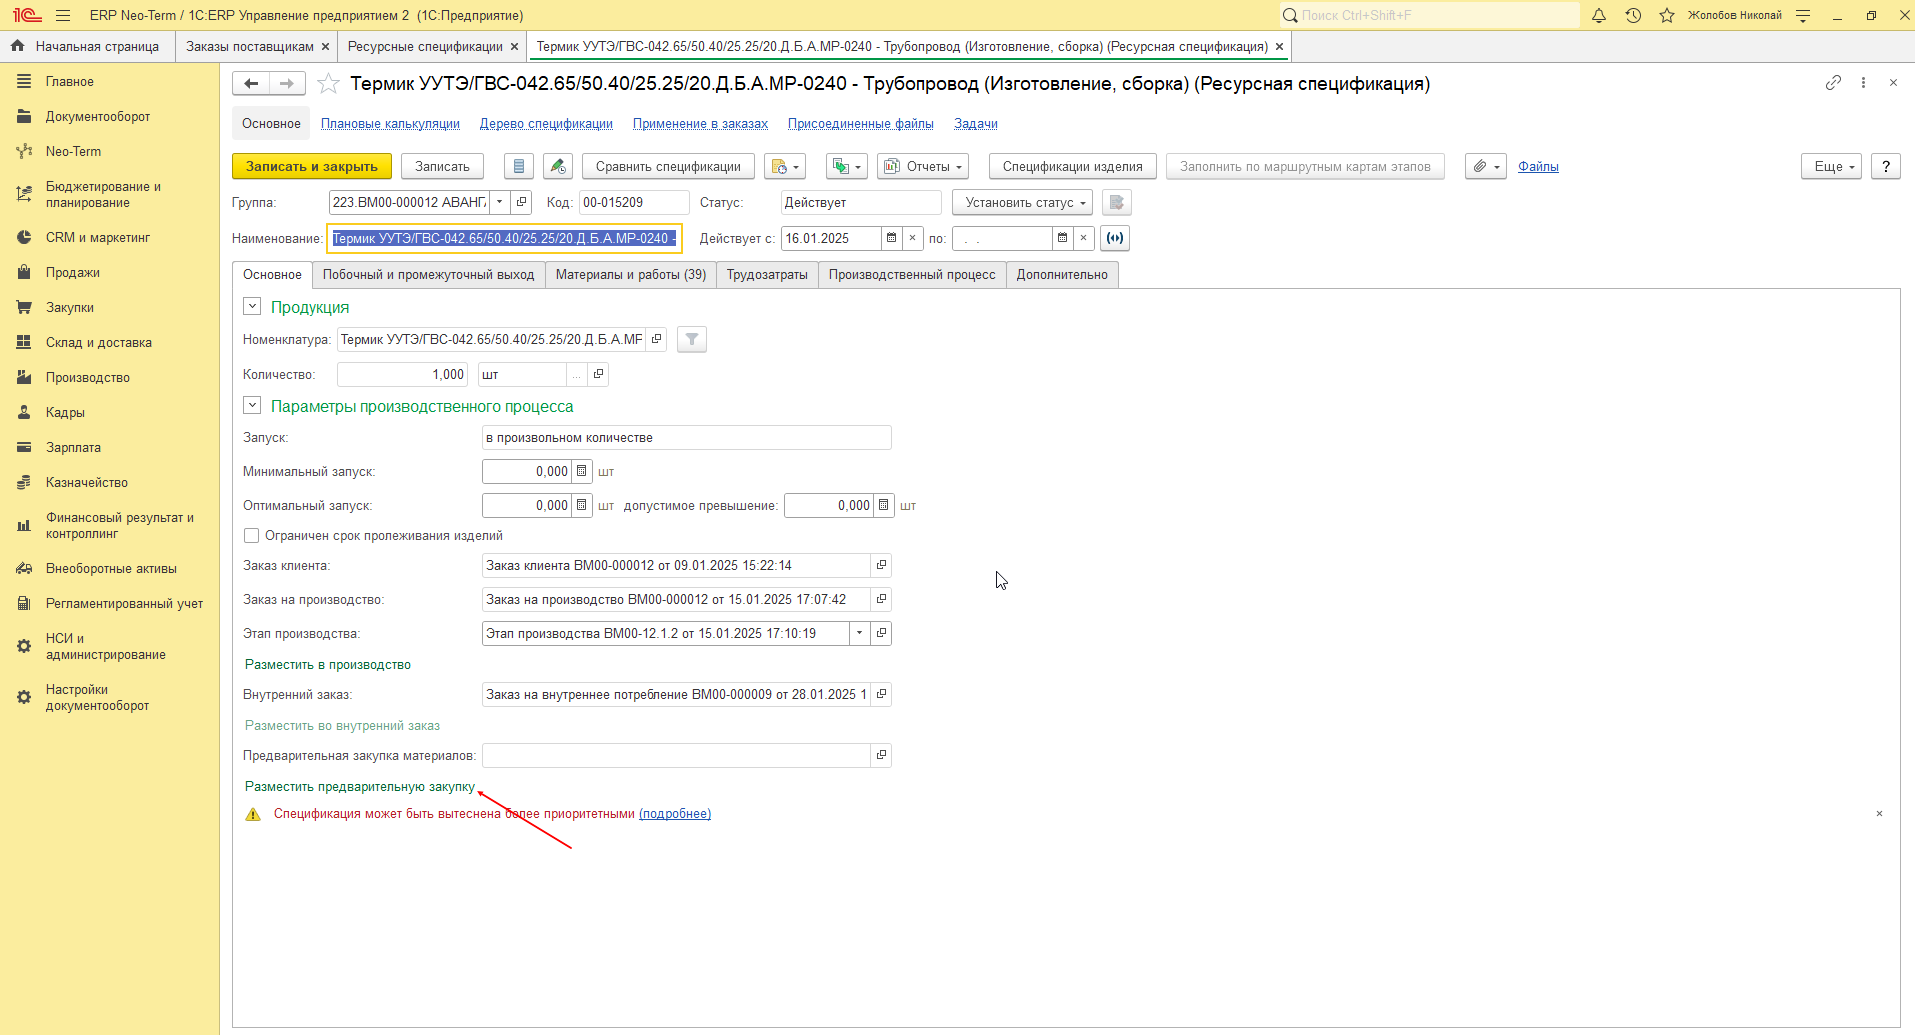
Task: Expand the Этап производства dropdown arrow
Action: point(860,634)
